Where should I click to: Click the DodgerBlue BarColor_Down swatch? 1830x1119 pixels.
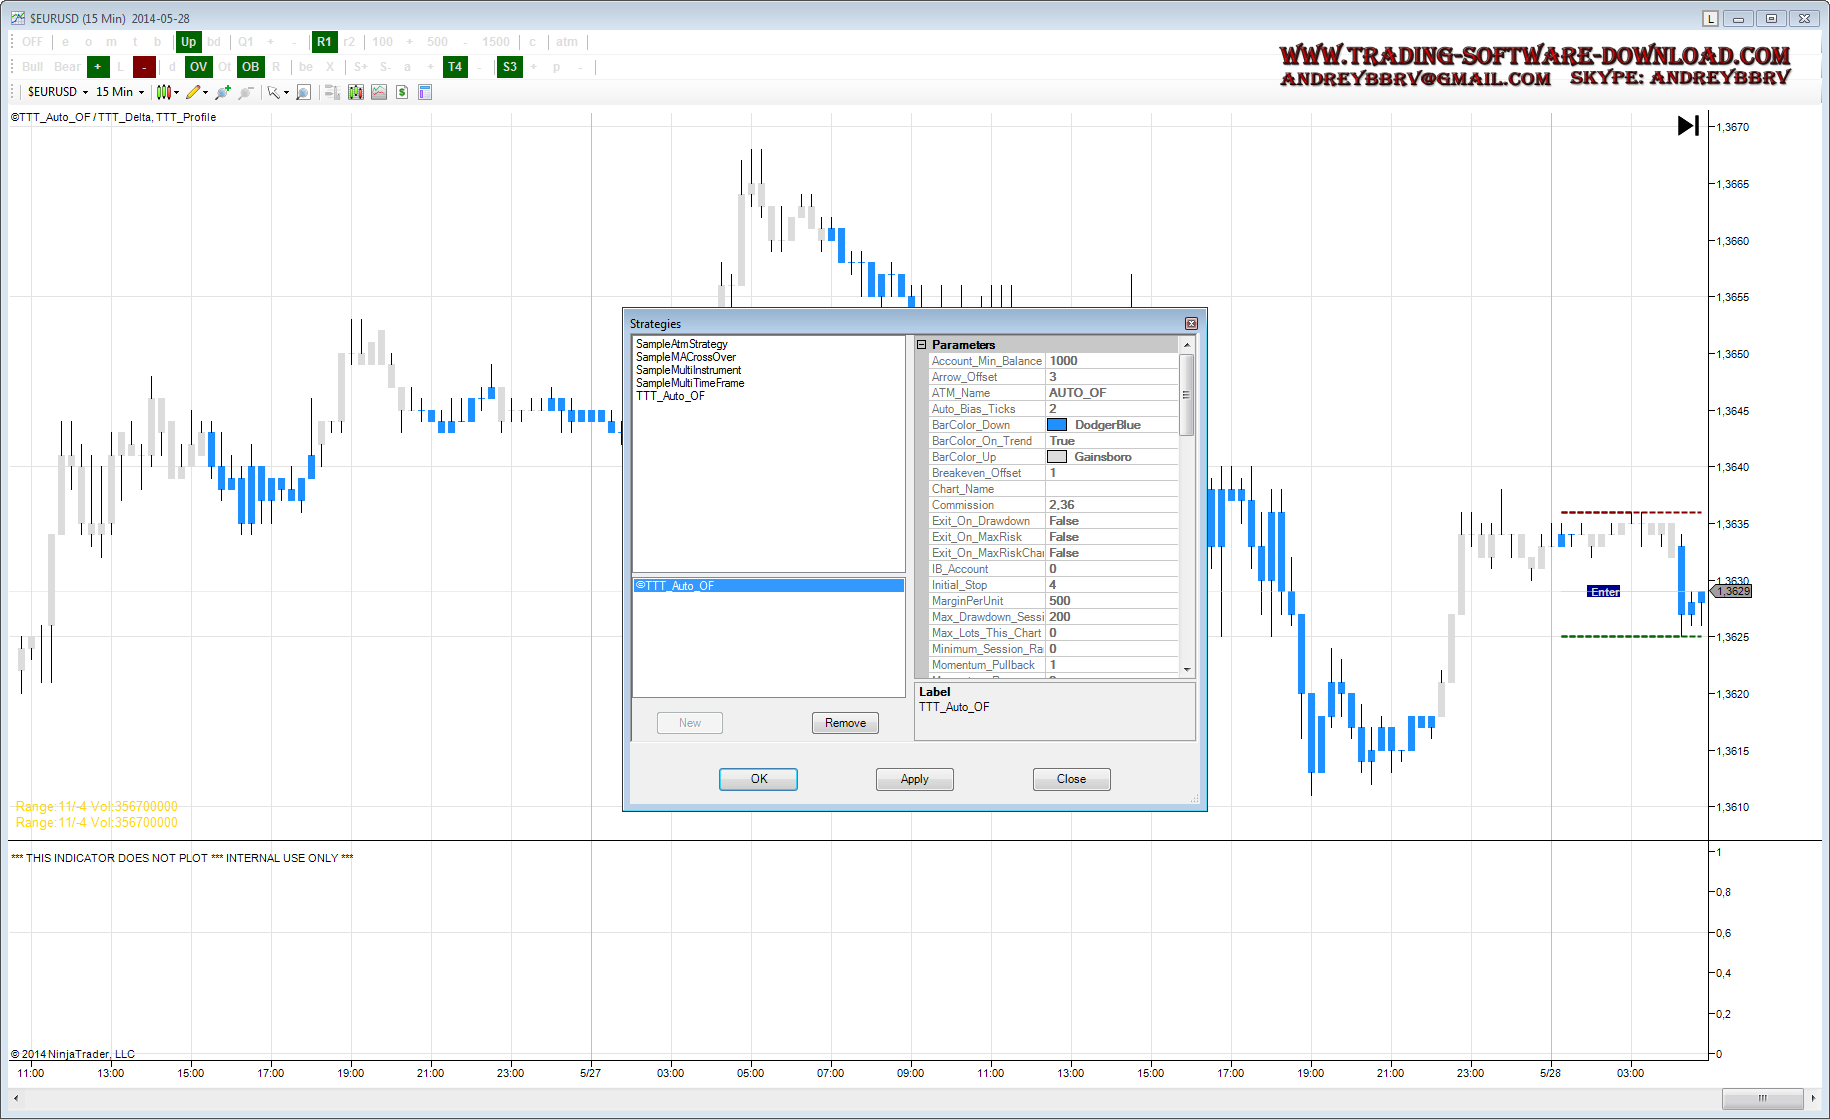(x=1057, y=425)
